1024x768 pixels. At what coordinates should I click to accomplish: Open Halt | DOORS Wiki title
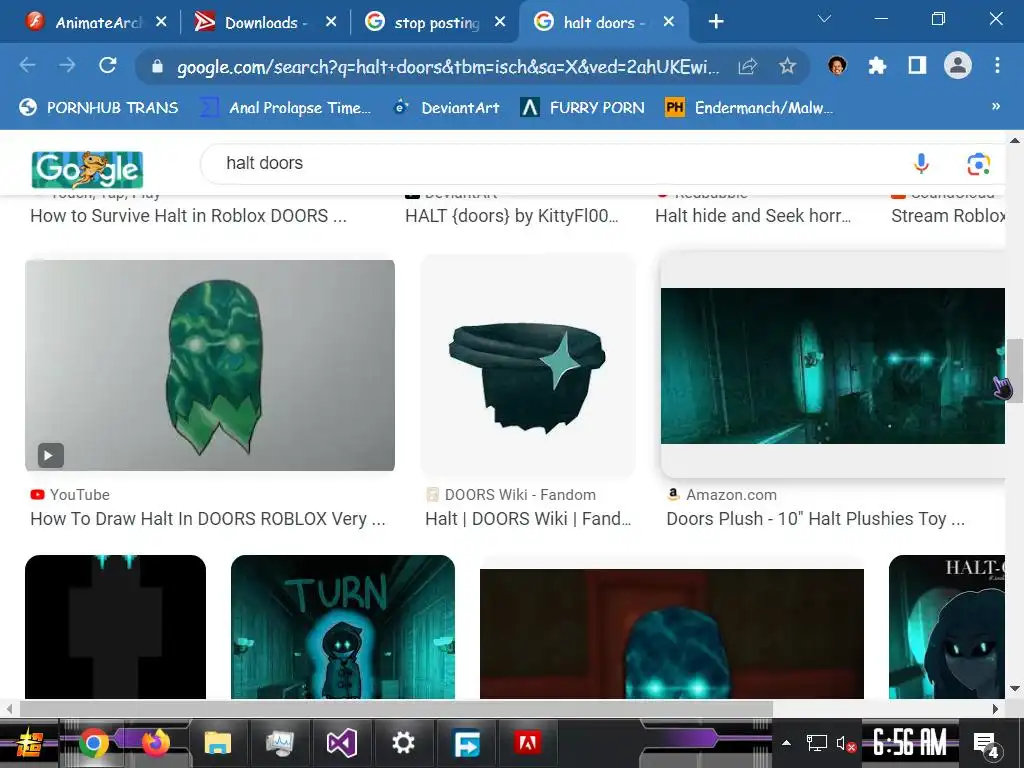(528, 519)
